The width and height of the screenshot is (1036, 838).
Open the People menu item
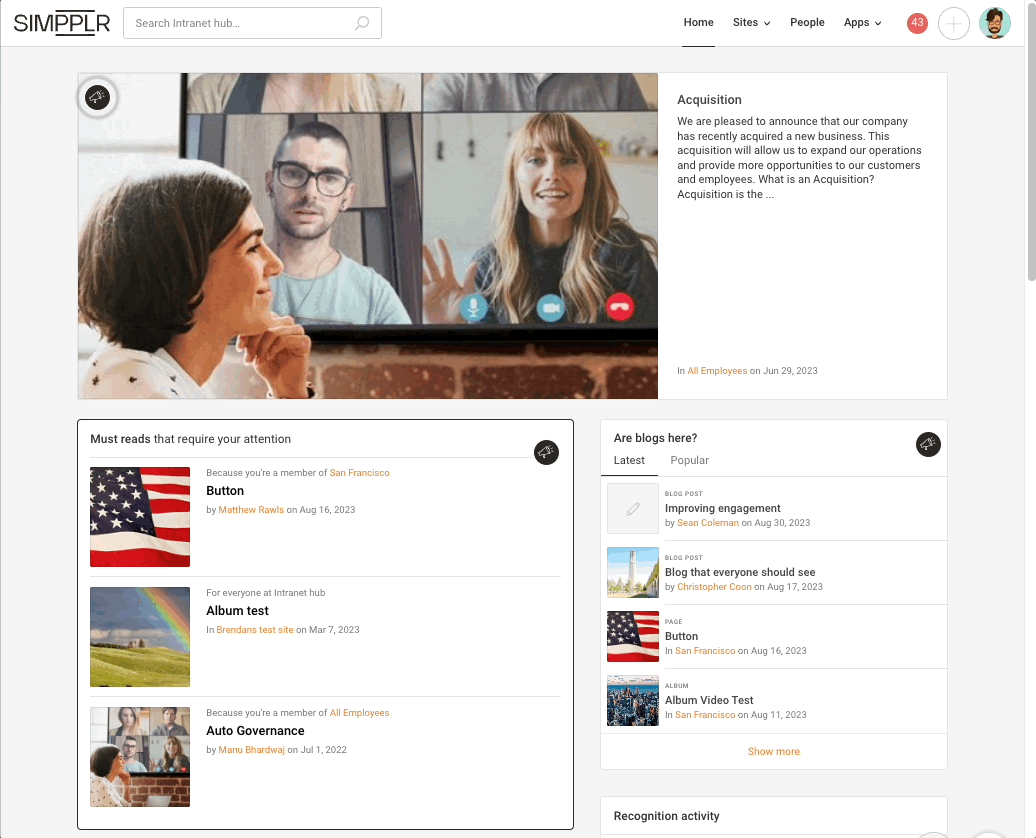pyautogui.click(x=807, y=22)
